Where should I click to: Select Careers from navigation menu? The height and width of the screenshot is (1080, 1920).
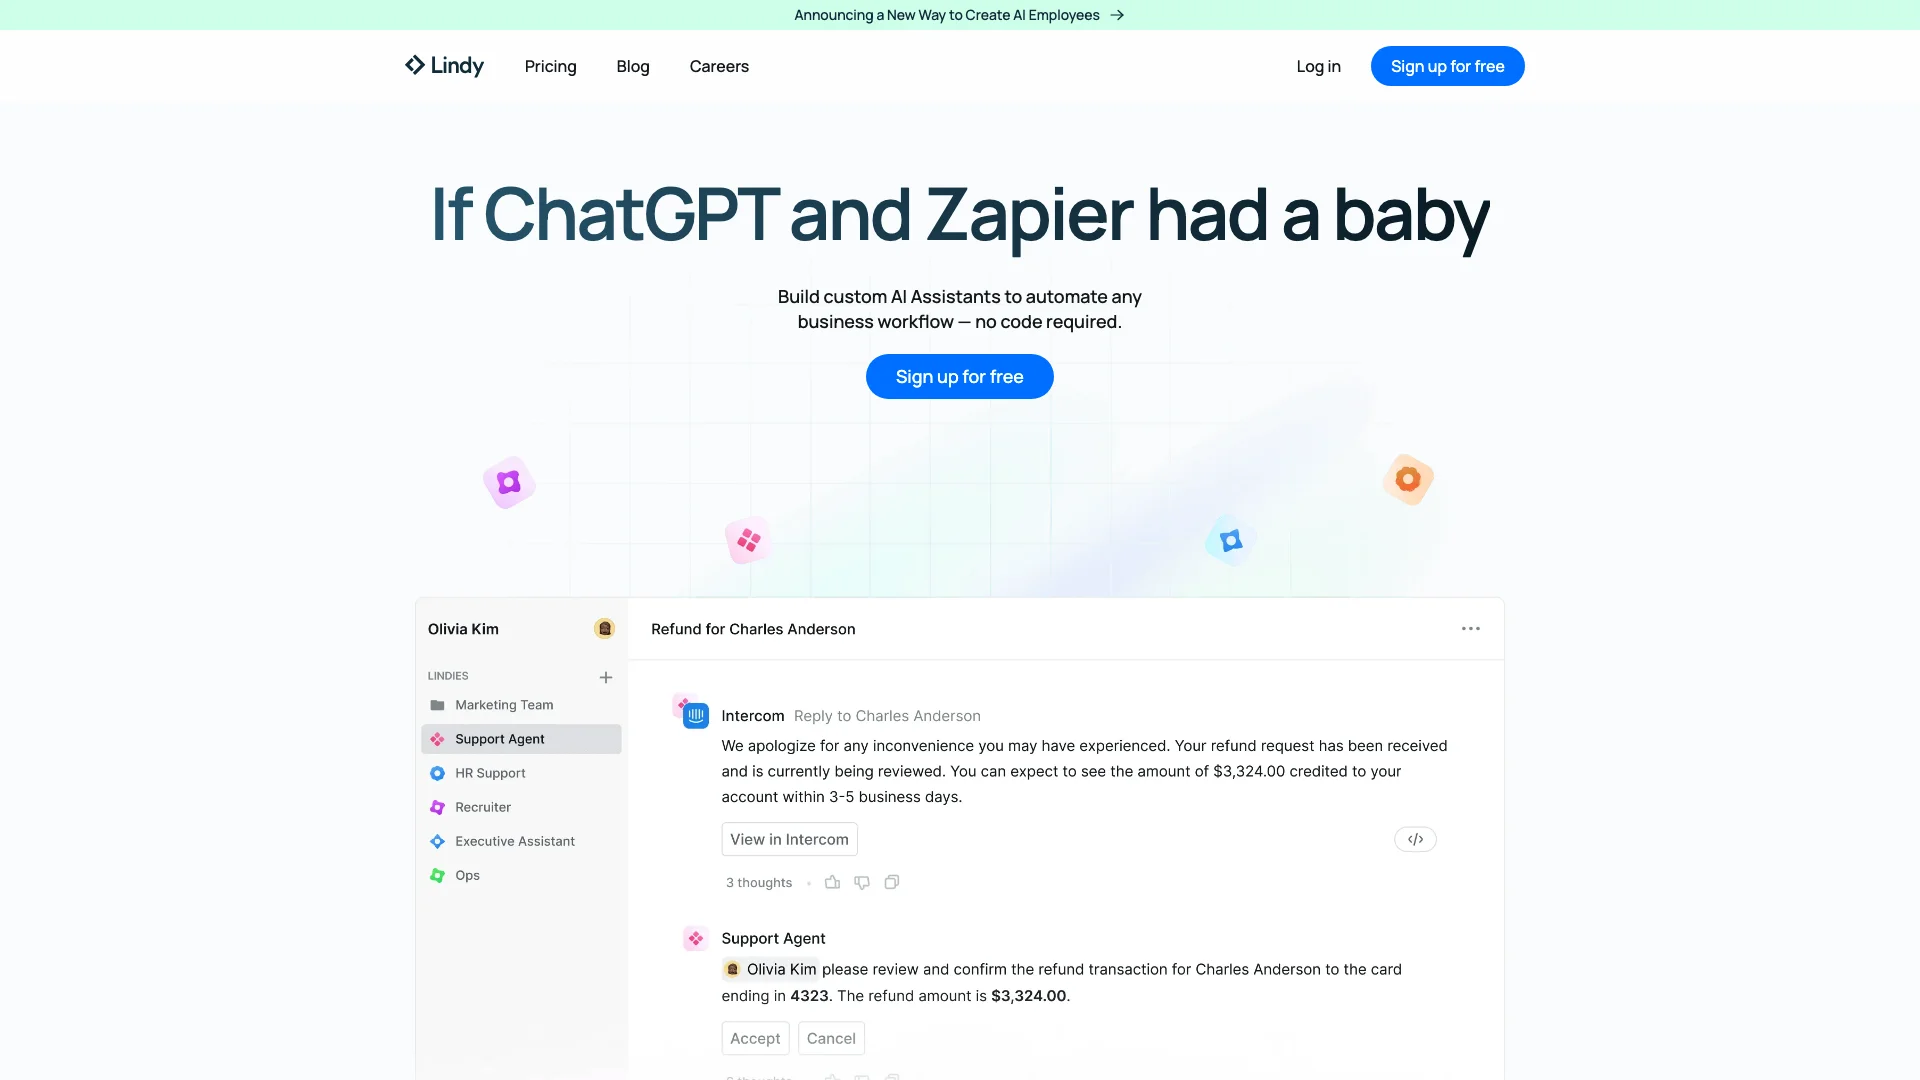click(x=719, y=66)
